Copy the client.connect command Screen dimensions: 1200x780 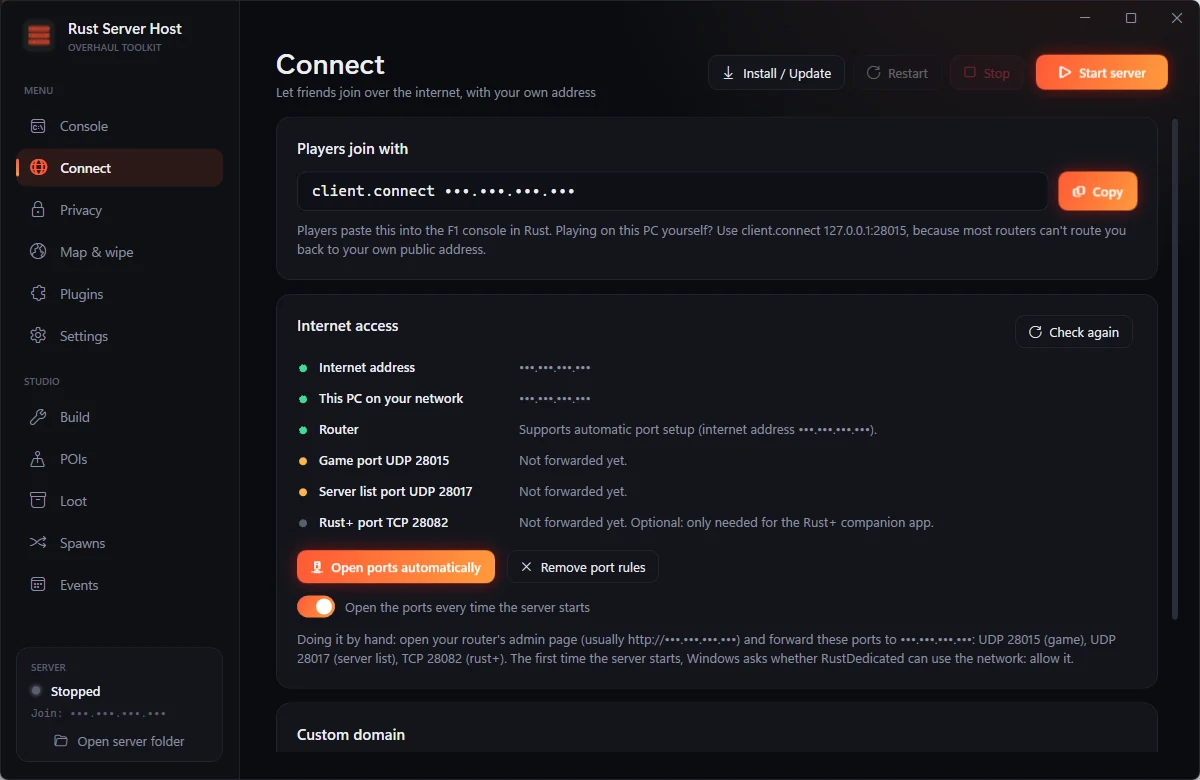coord(1097,192)
